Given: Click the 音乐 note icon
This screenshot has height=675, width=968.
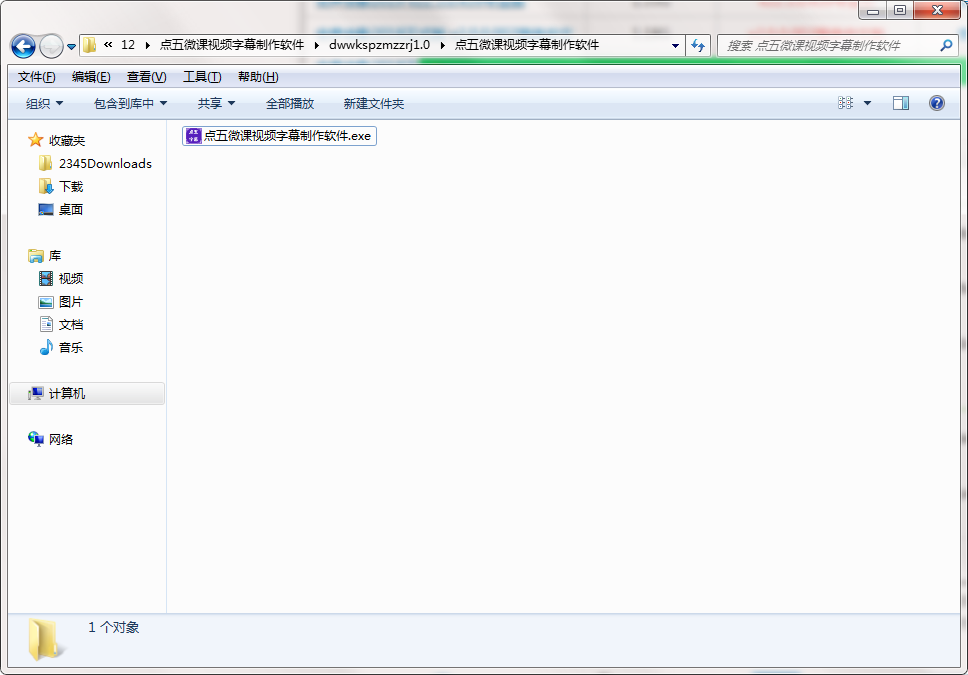Looking at the screenshot, I should tap(46, 348).
